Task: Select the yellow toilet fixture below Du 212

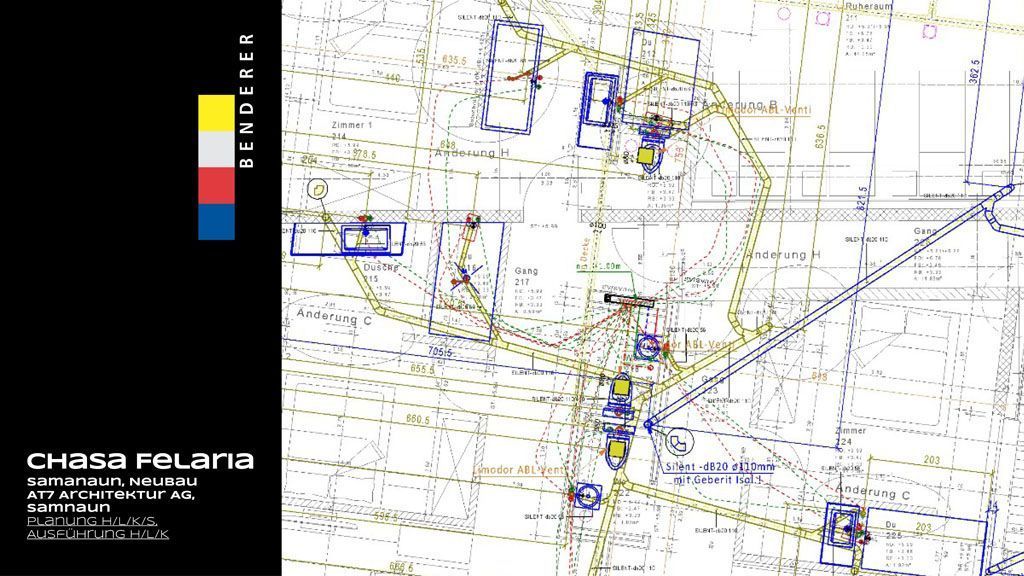Action: click(648, 156)
